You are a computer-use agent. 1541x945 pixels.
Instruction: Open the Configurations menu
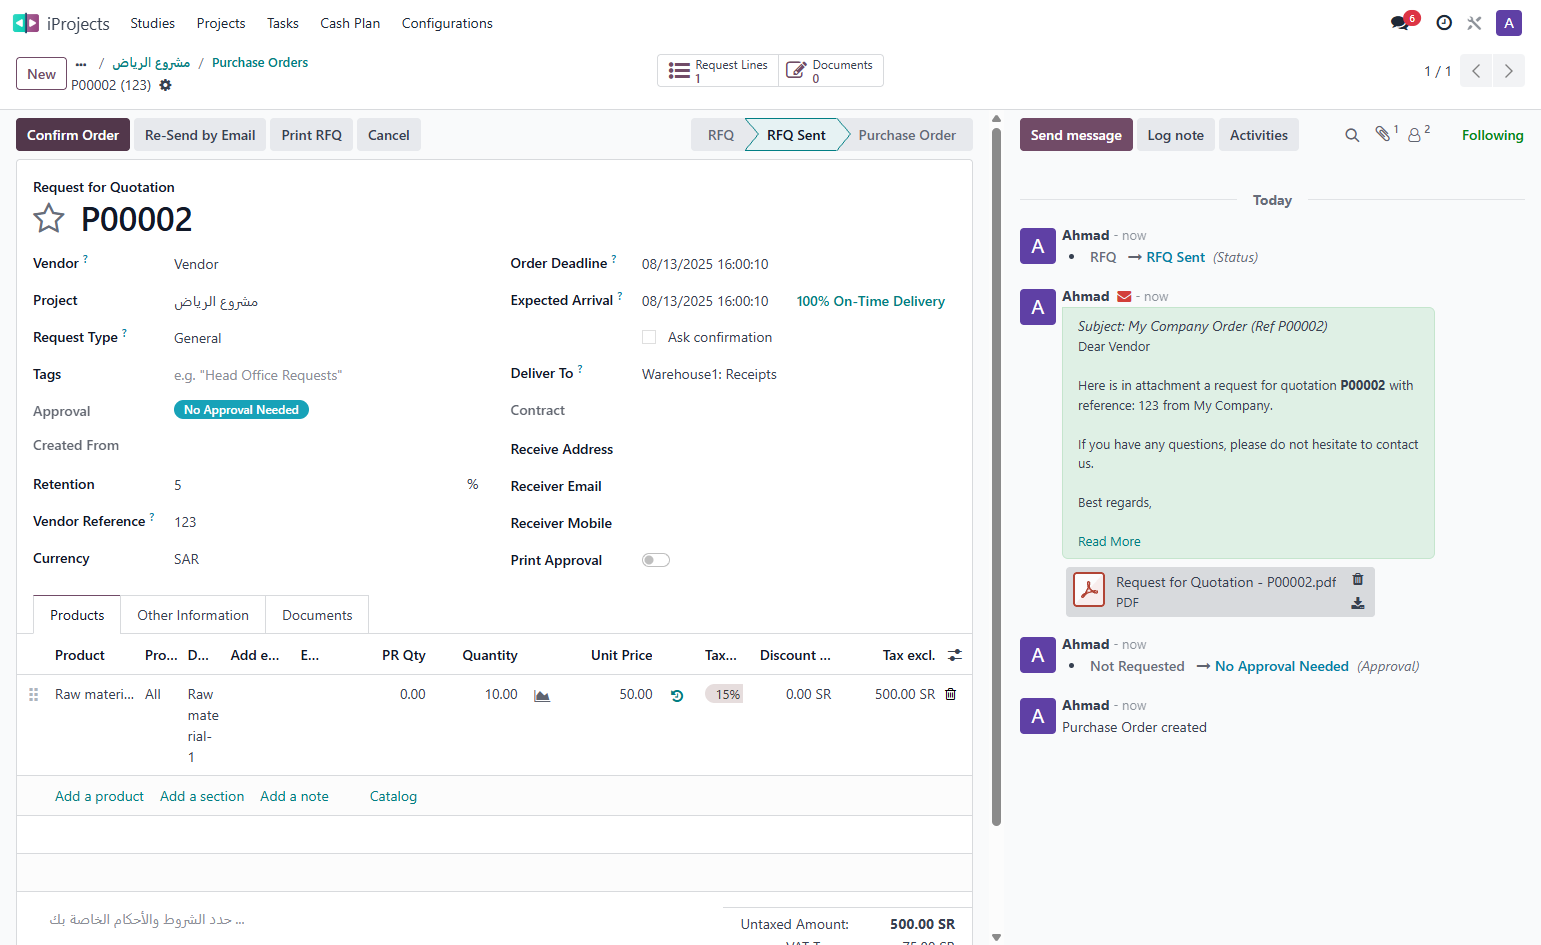pos(447,23)
